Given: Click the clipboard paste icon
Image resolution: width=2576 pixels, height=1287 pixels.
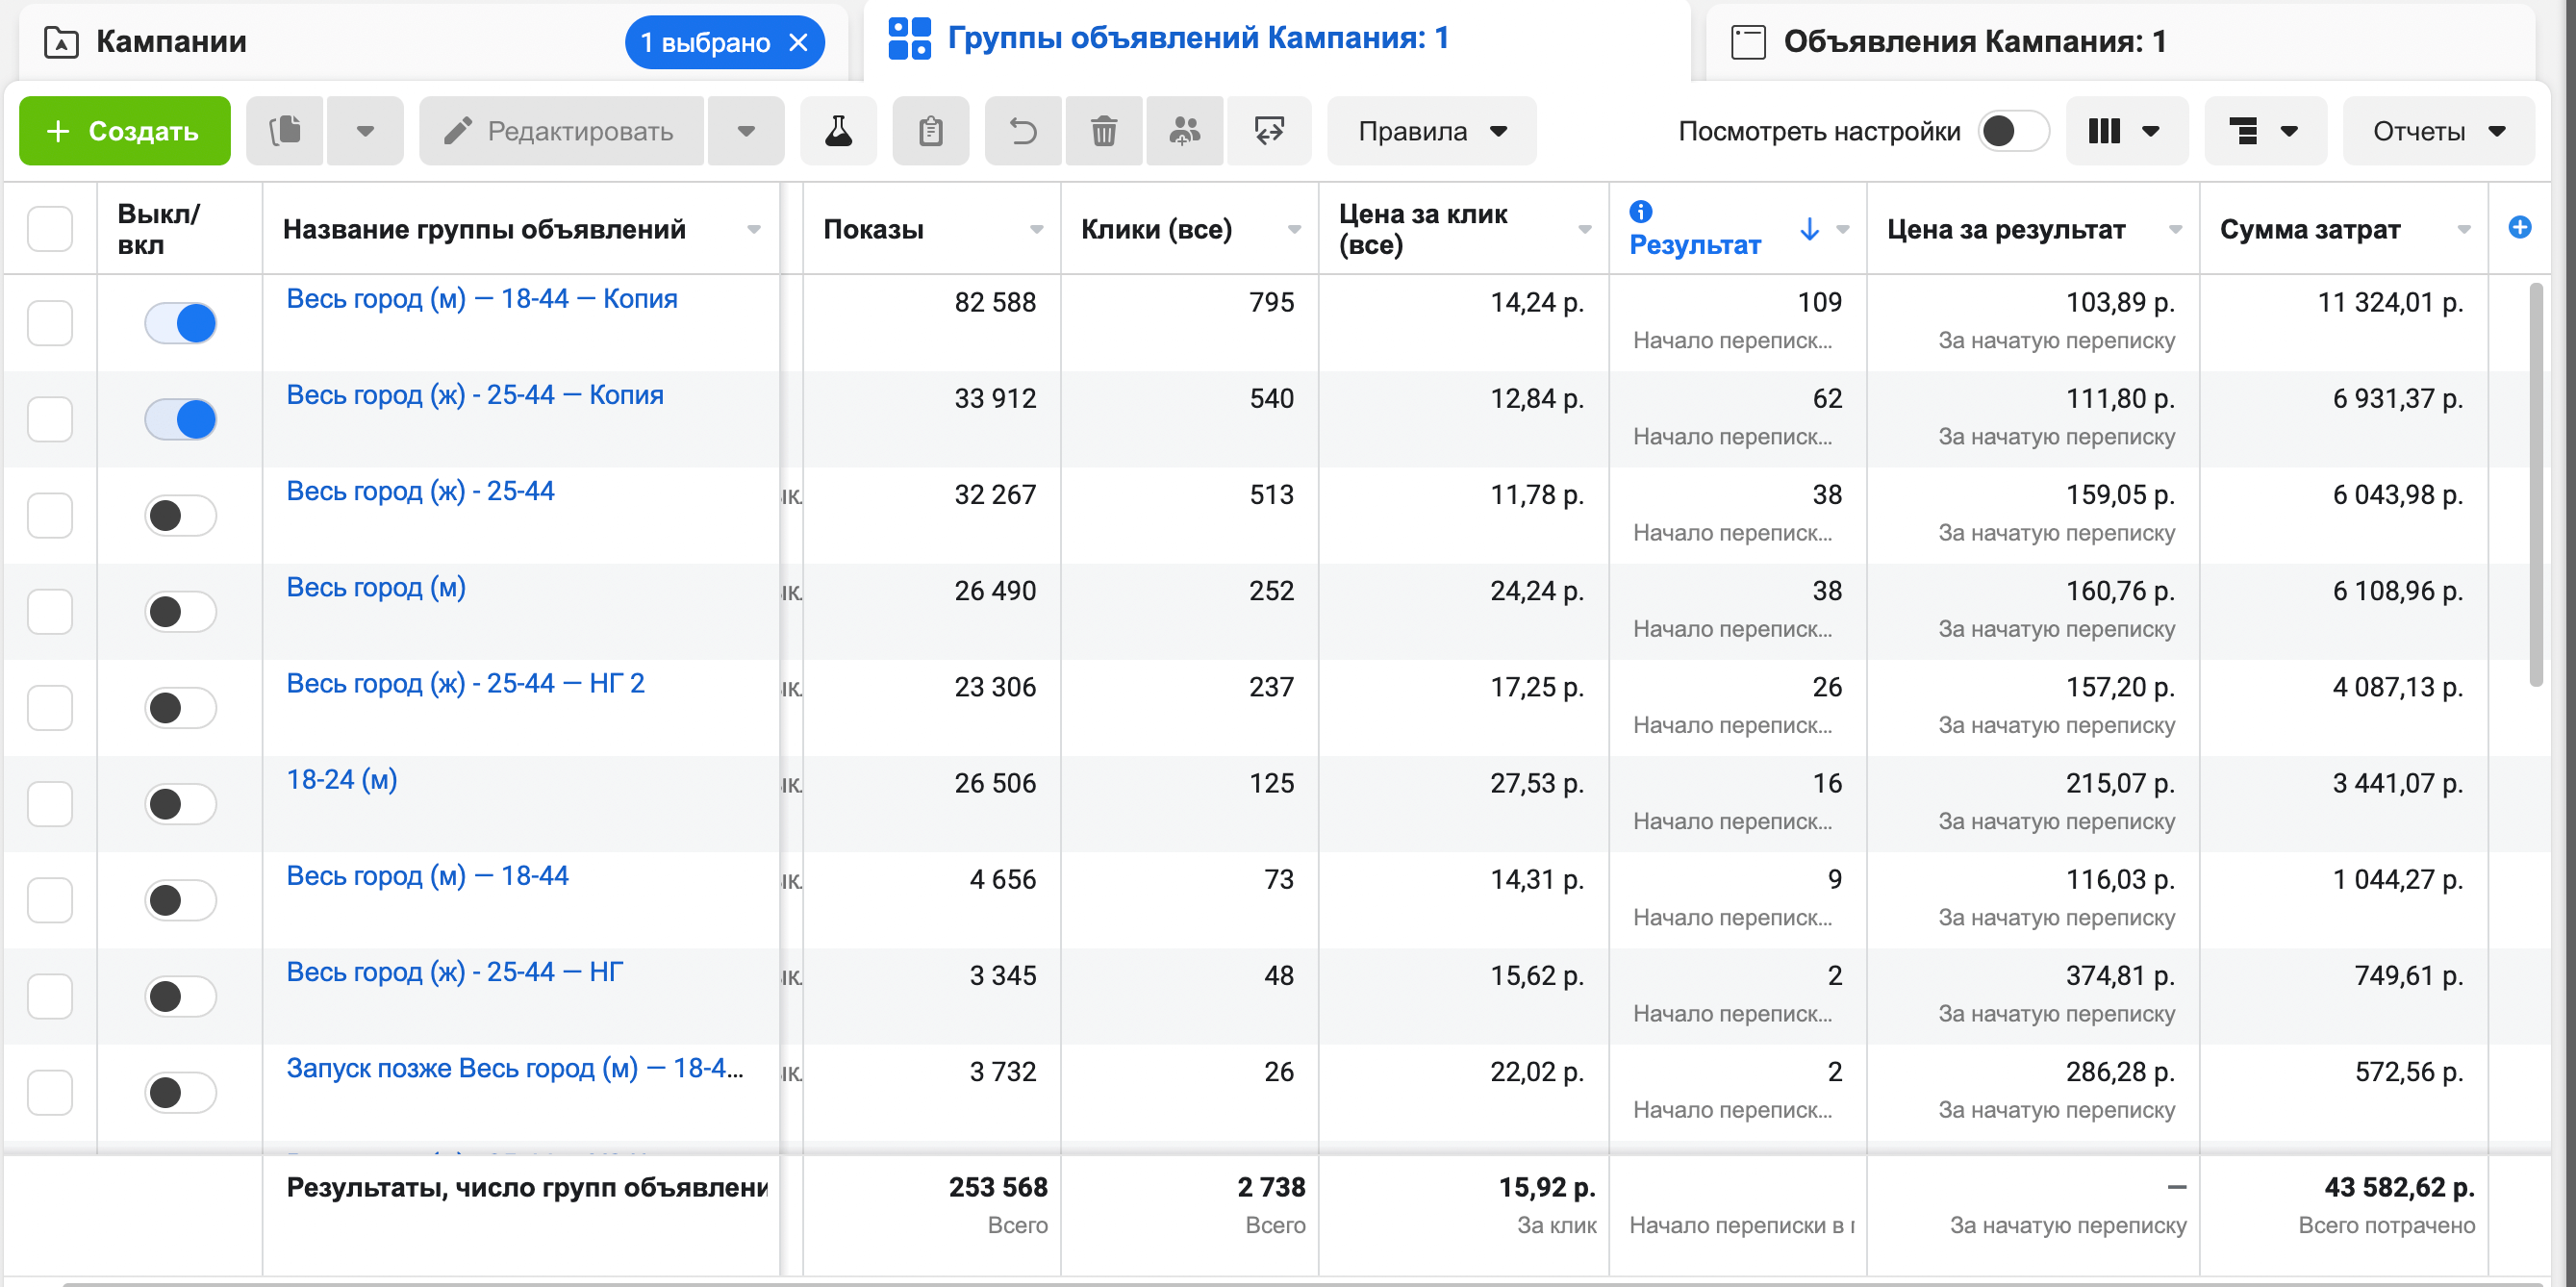Looking at the screenshot, I should [930, 131].
